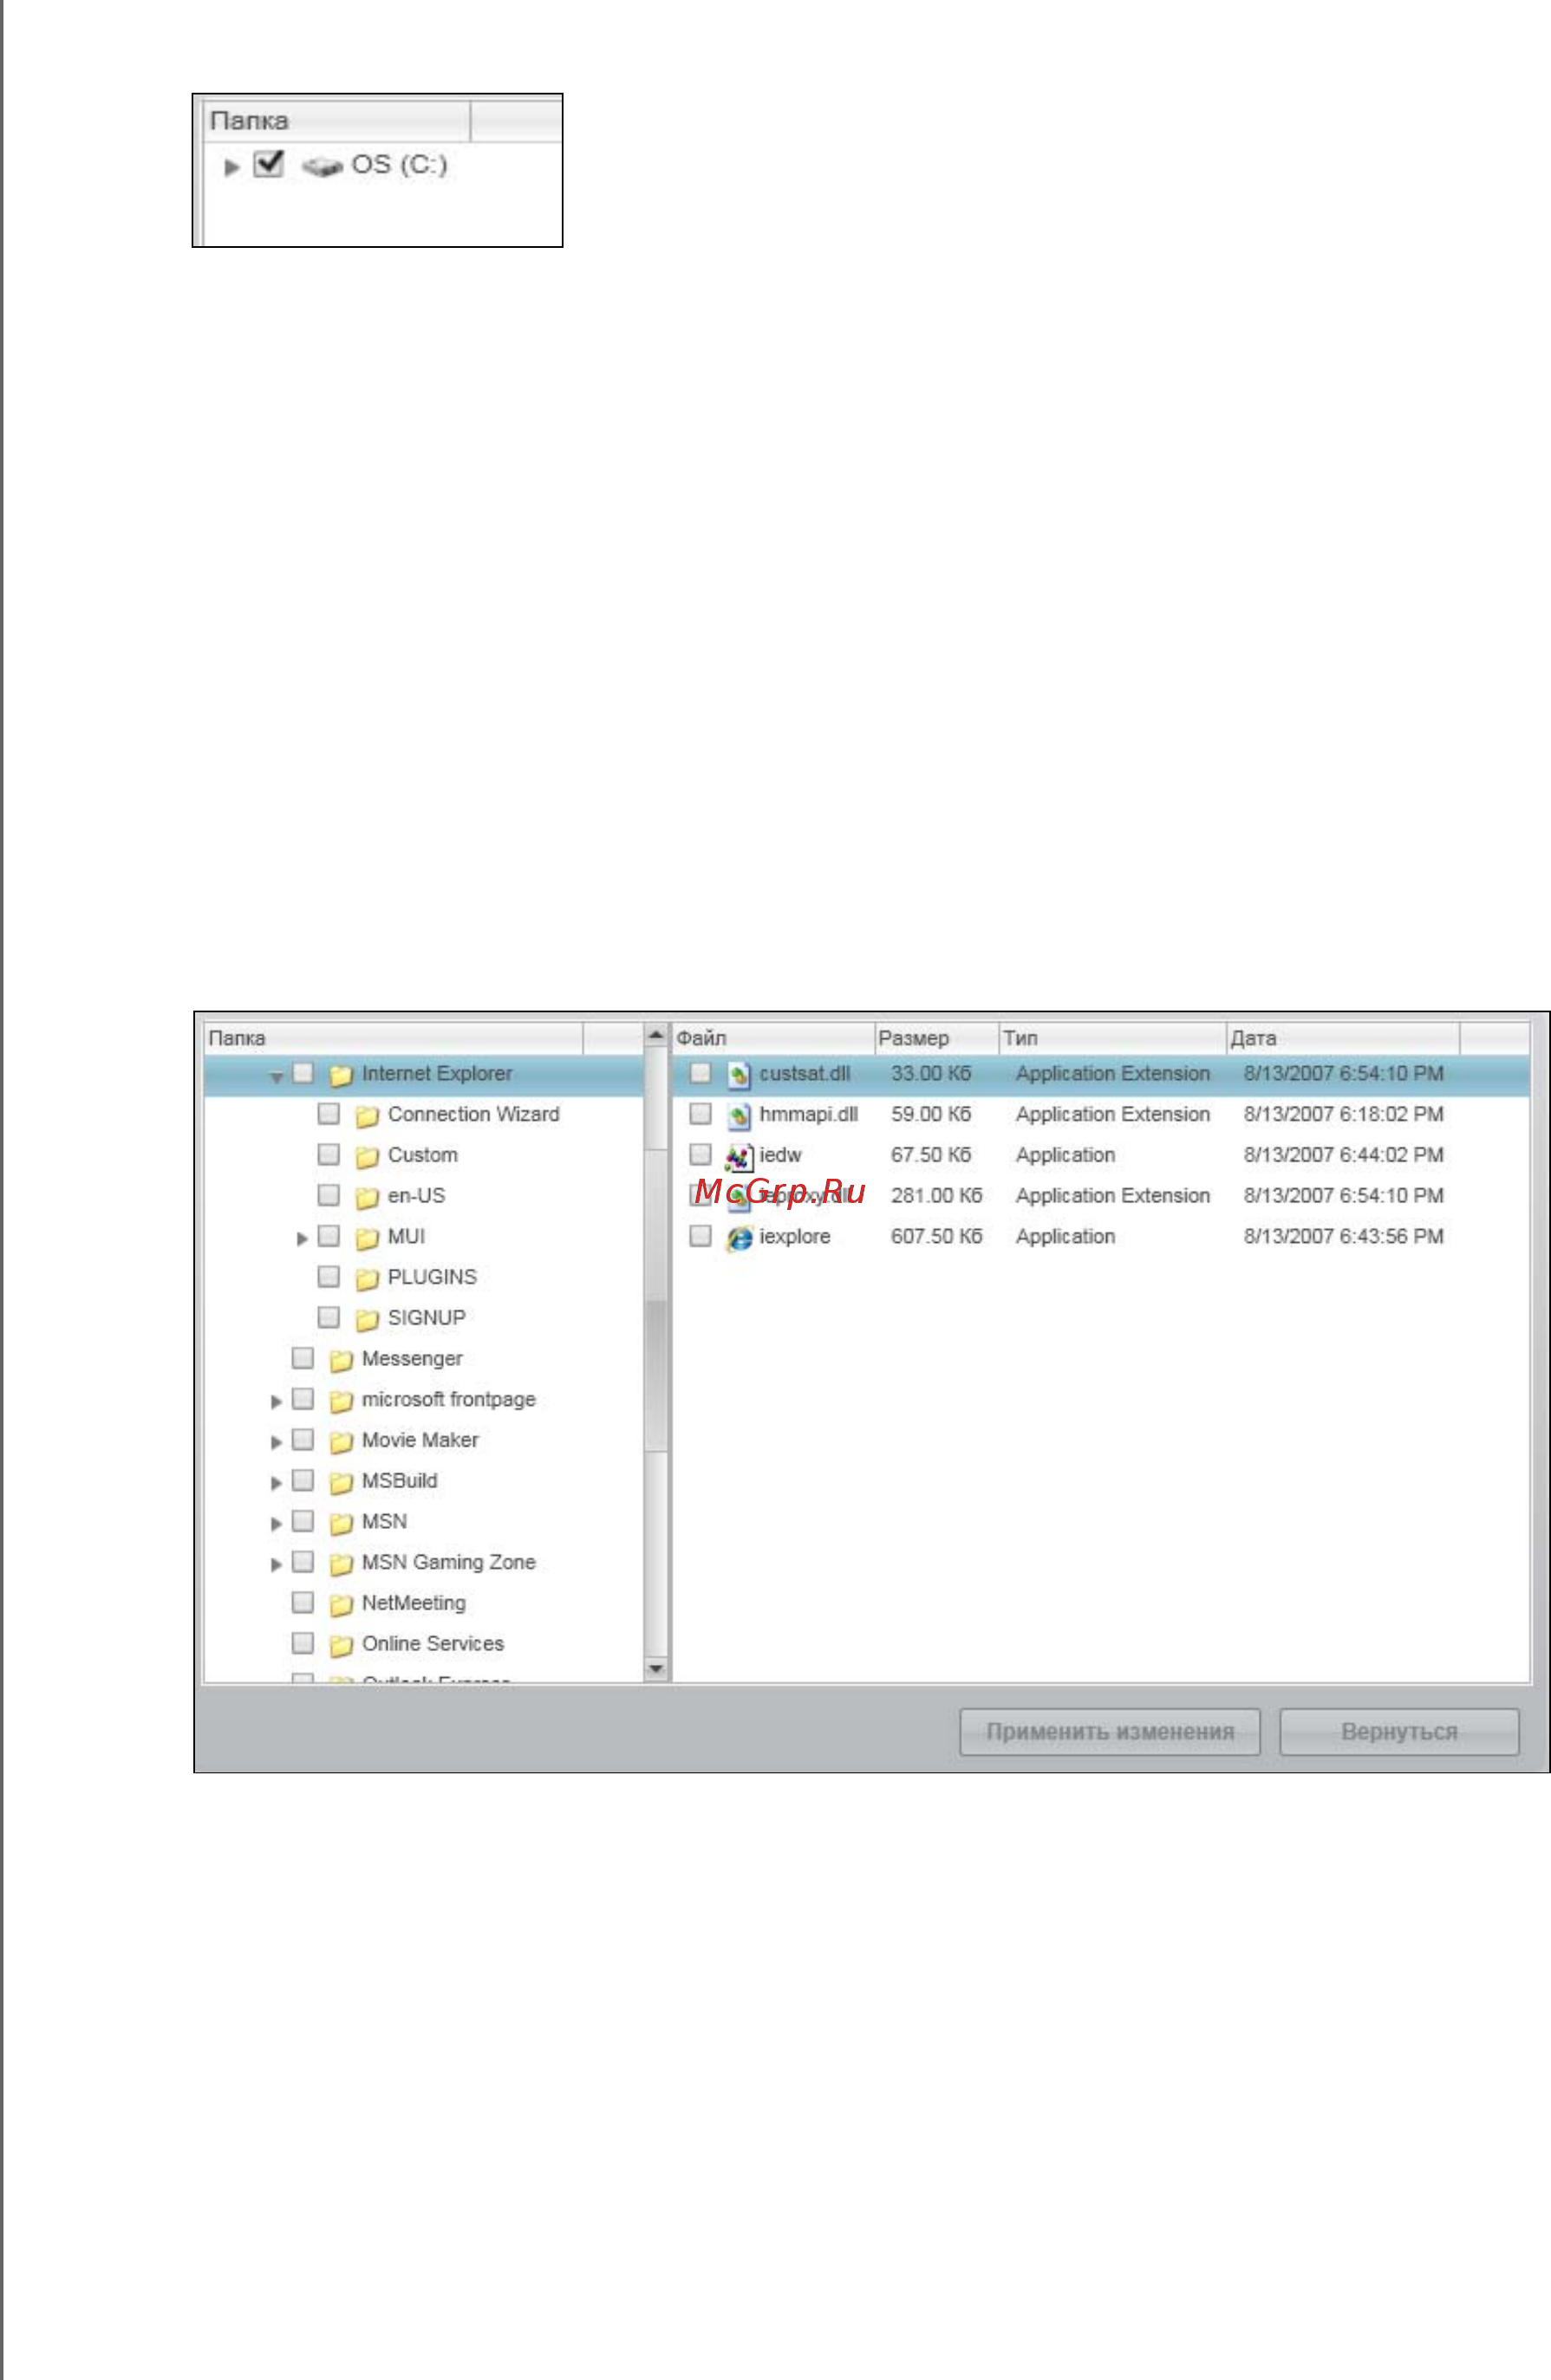Check the Messenger folder checkbox

[x=303, y=1358]
